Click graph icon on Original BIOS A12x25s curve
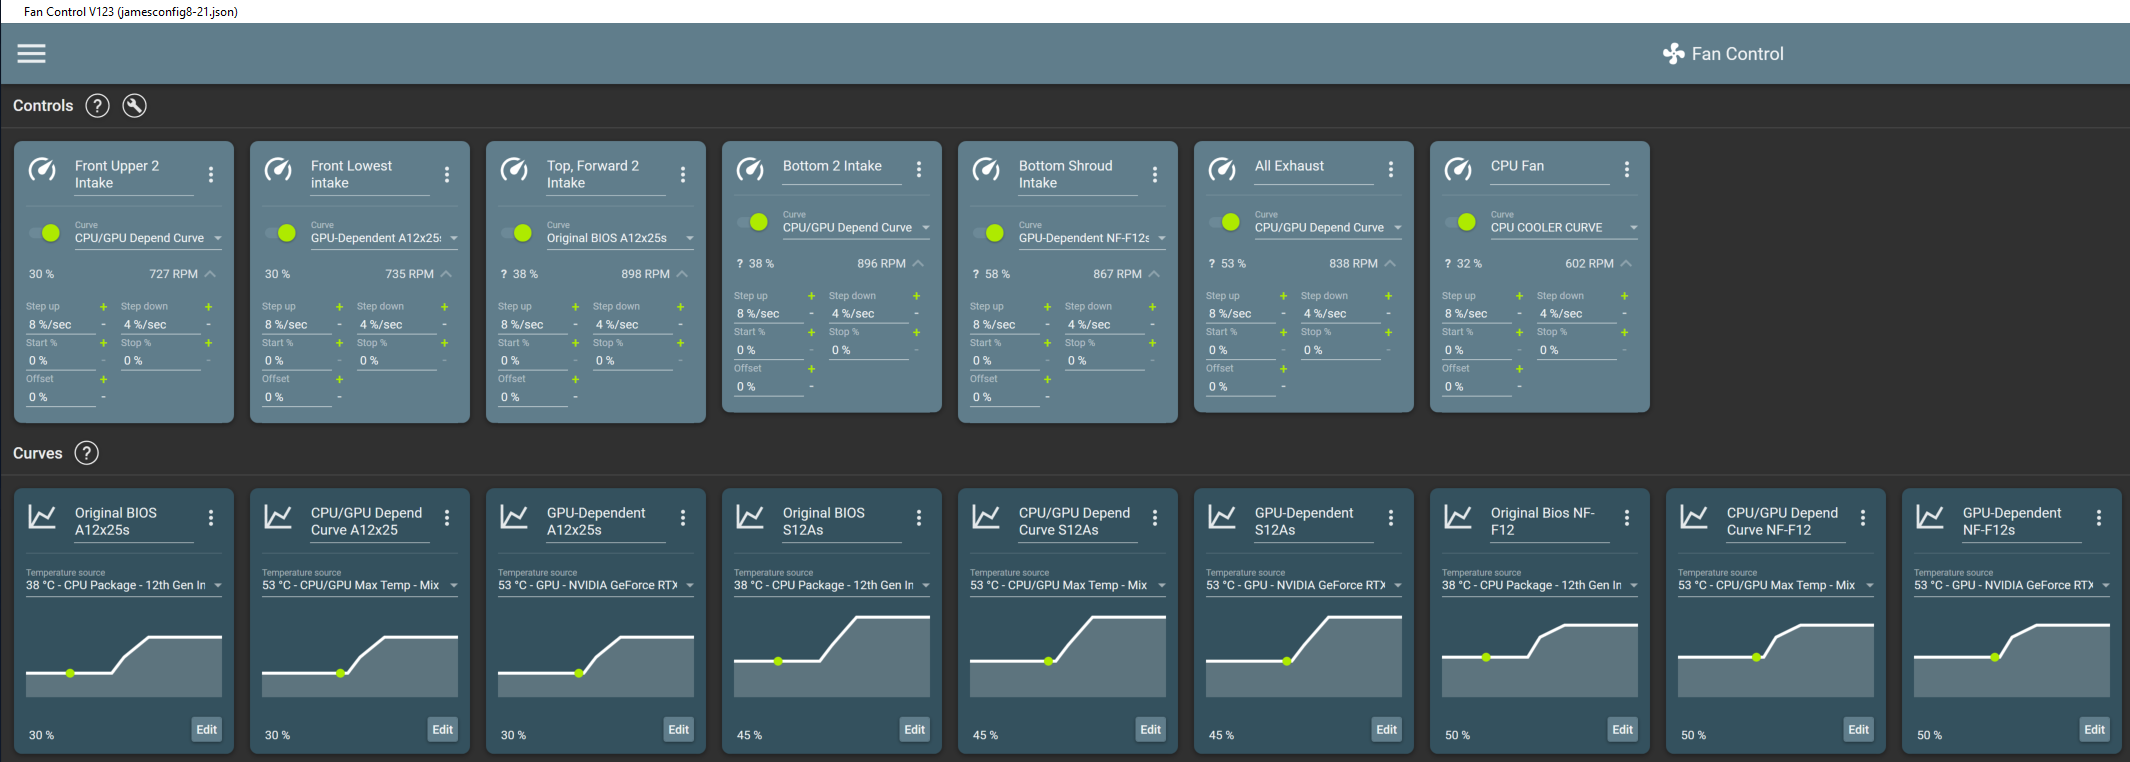Image resolution: width=2130 pixels, height=762 pixels. click(42, 516)
